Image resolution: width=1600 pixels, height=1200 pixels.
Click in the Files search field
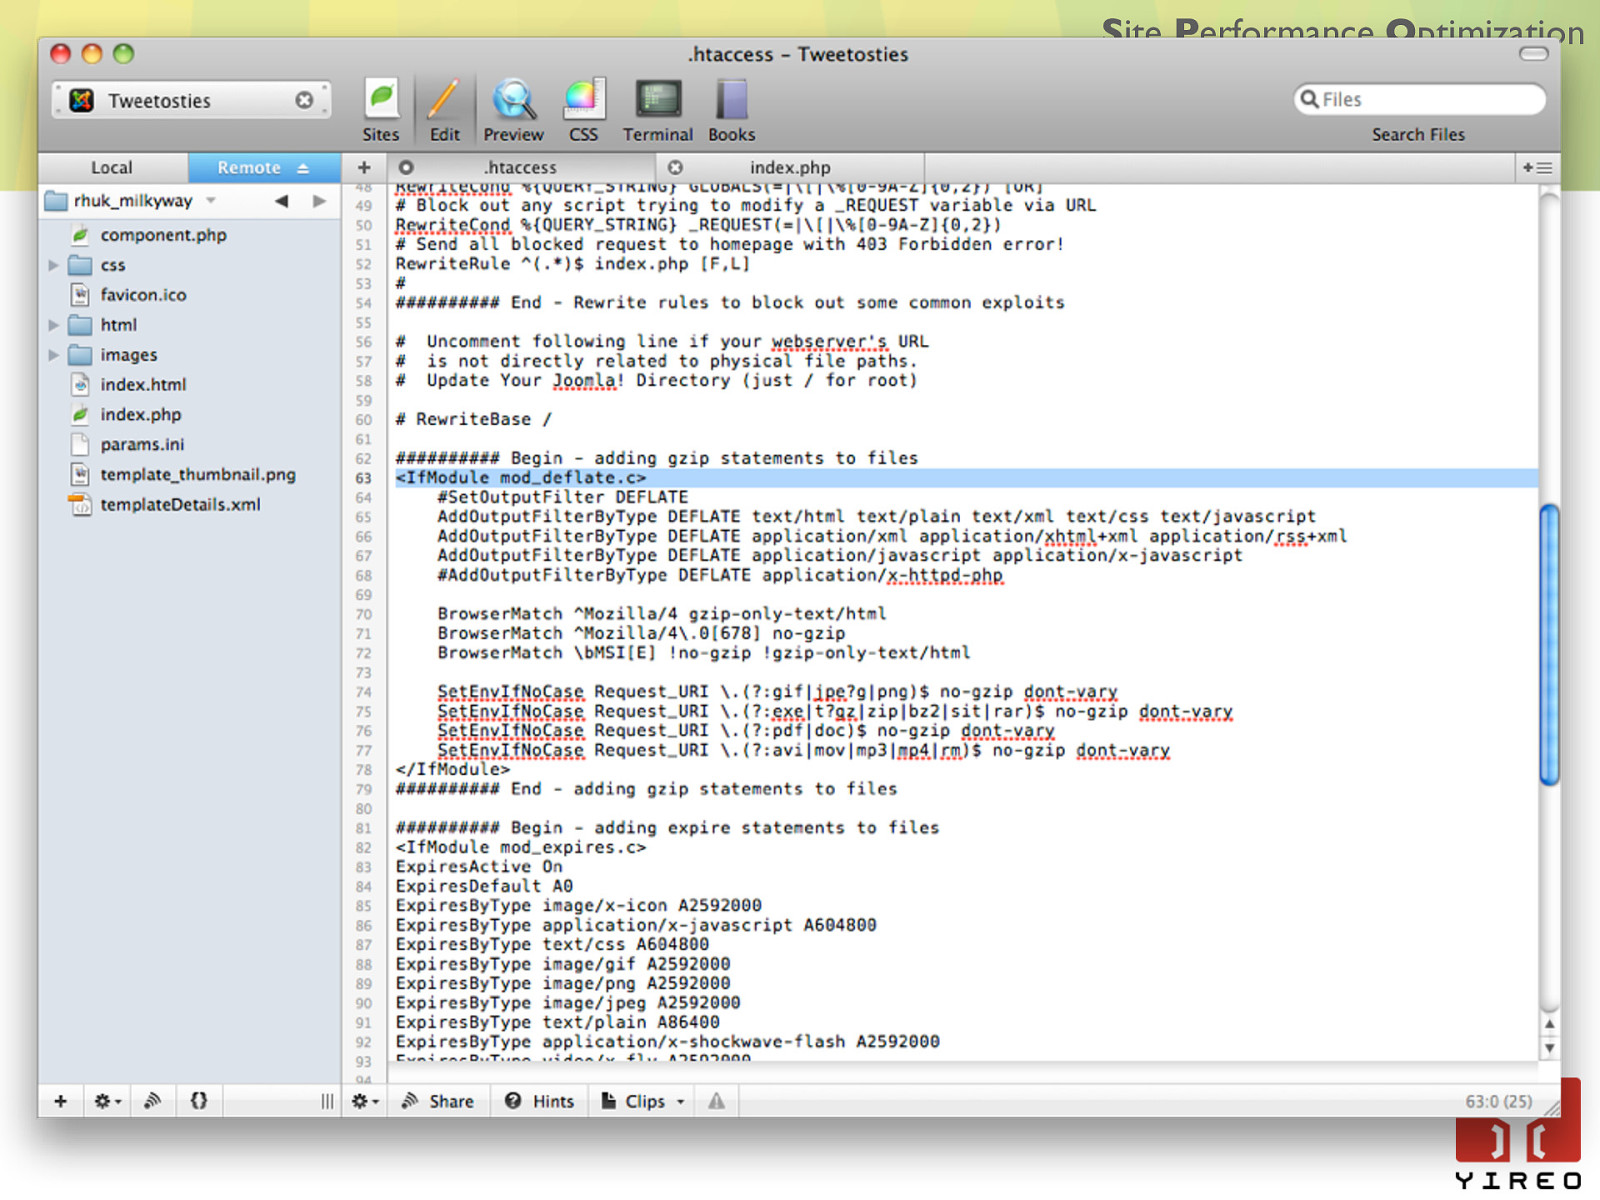[x=1420, y=99]
